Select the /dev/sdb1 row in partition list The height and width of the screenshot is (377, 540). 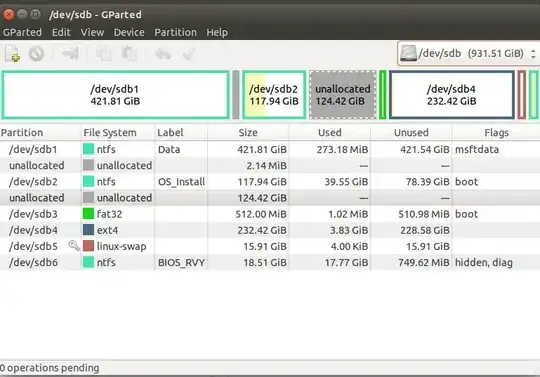[x=270, y=149]
